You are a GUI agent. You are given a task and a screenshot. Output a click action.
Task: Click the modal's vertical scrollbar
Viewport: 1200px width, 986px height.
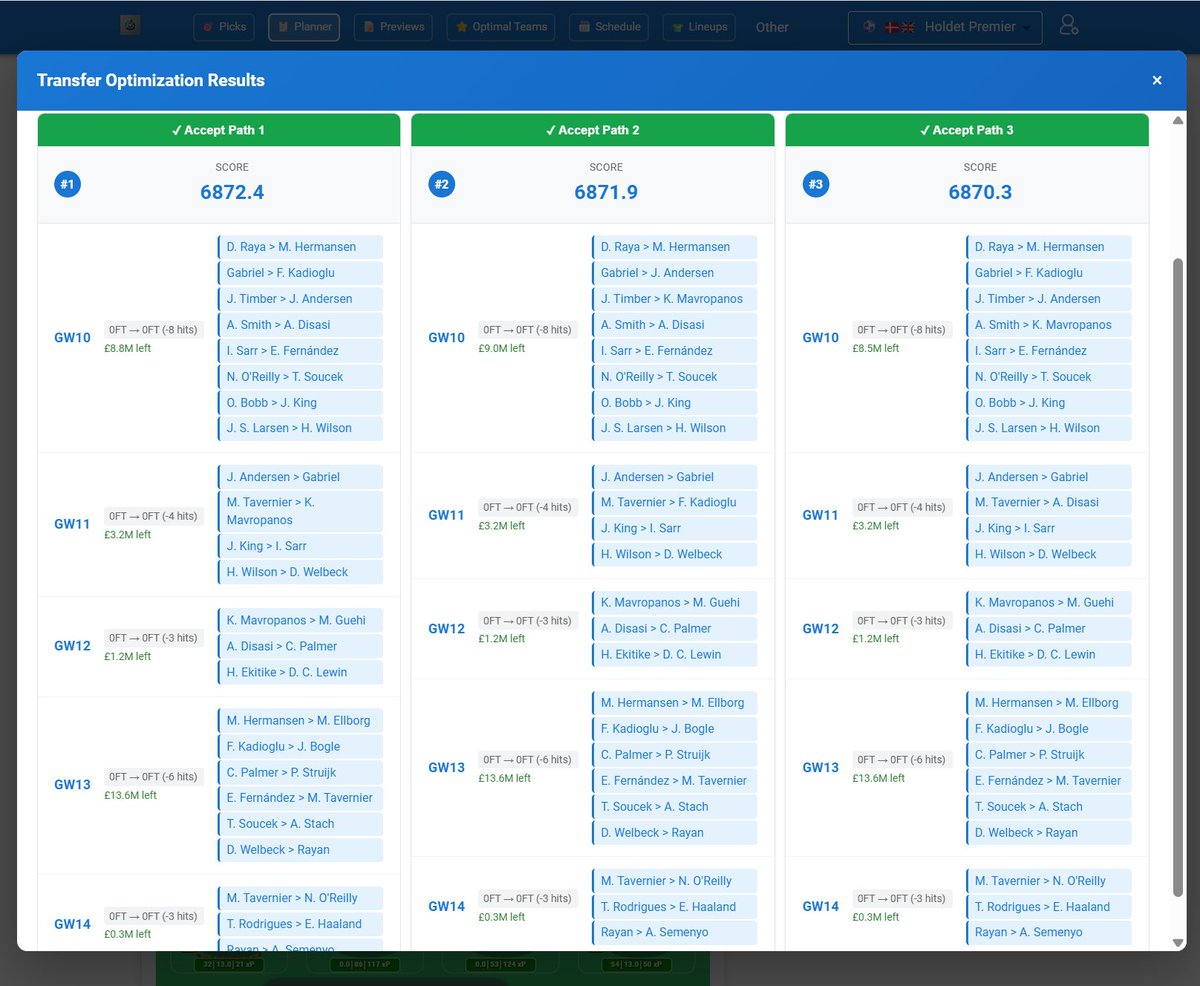point(1177,578)
